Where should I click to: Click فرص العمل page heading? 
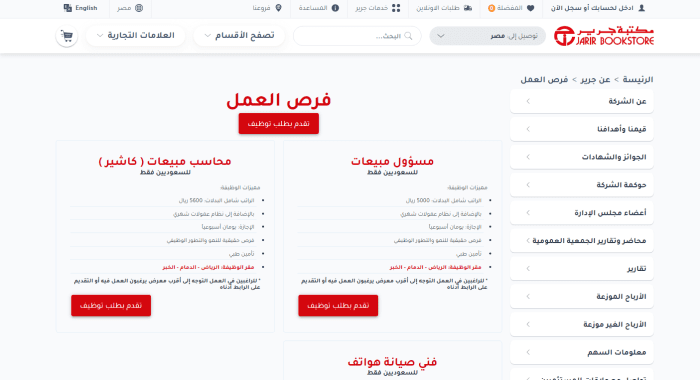279,100
